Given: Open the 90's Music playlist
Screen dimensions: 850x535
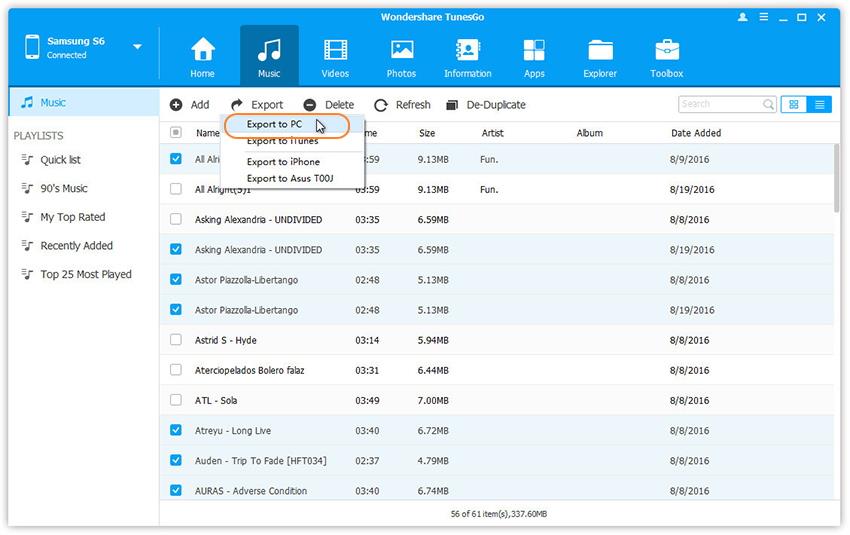Looking at the screenshot, I should pyautogui.click(x=64, y=188).
